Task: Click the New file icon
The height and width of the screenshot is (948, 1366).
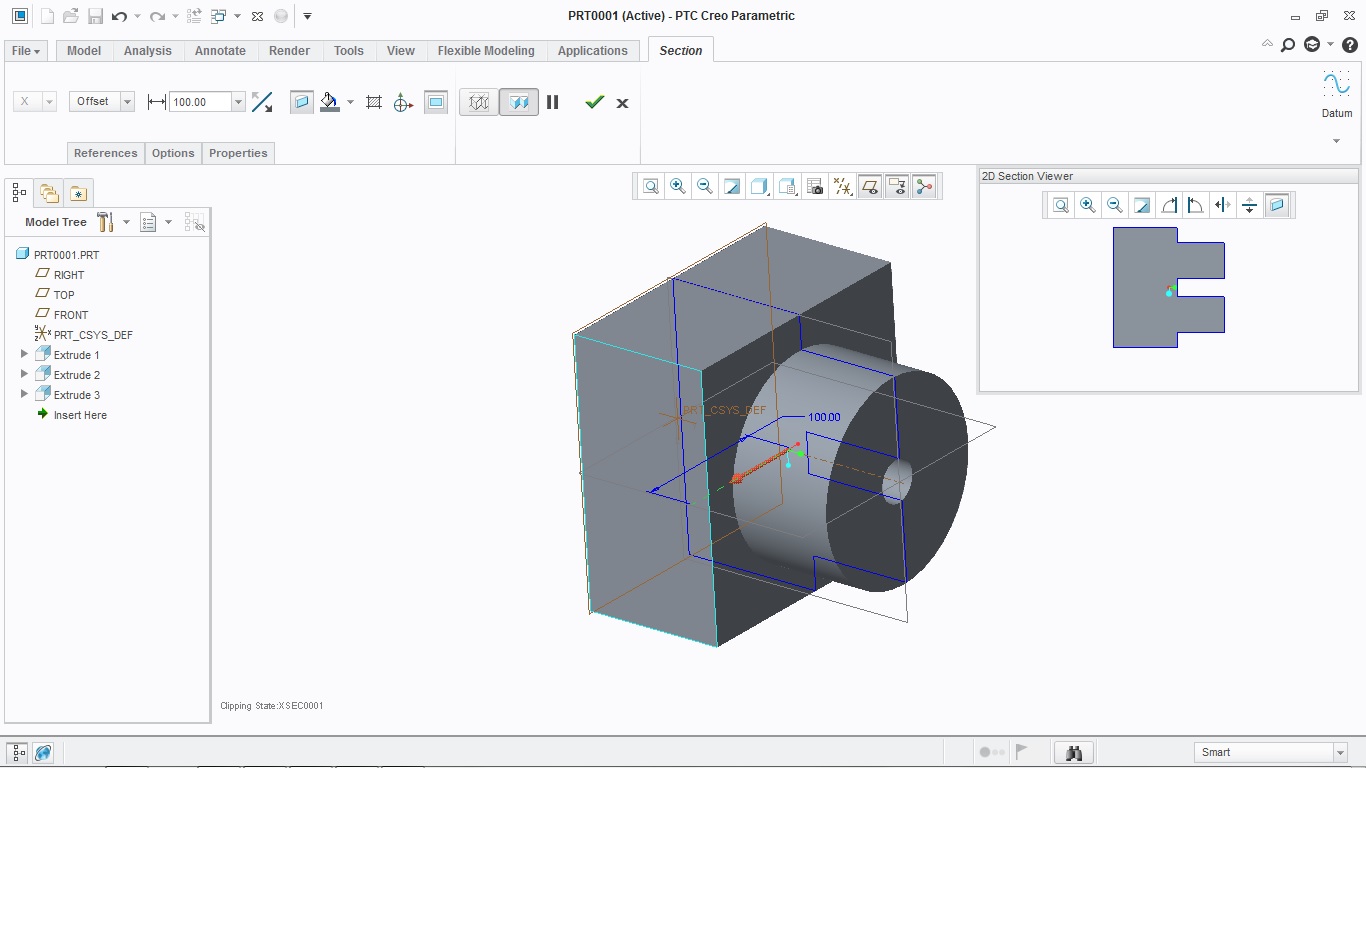Action: coord(47,16)
